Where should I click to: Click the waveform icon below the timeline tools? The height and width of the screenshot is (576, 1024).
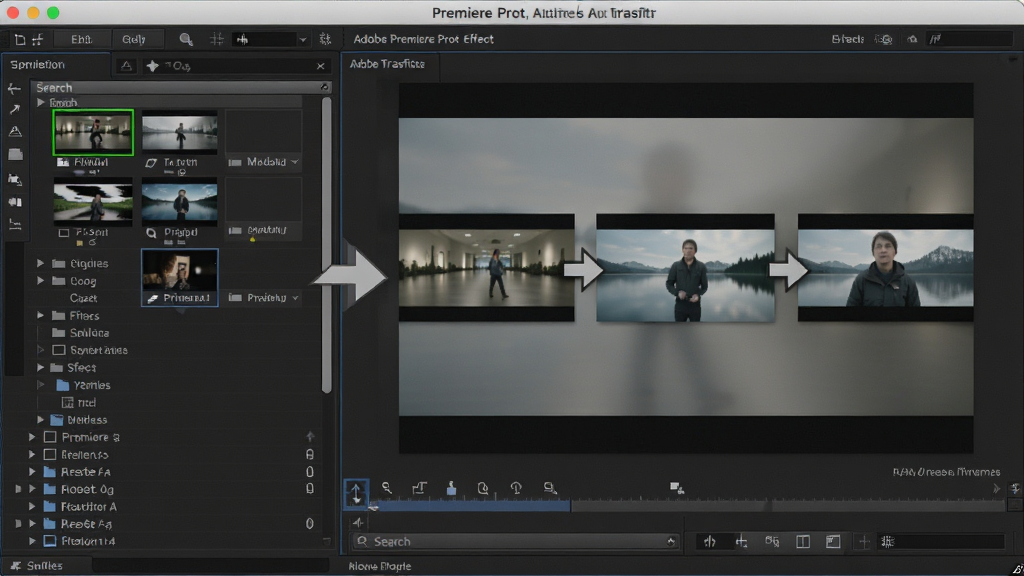(x=358, y=522)
